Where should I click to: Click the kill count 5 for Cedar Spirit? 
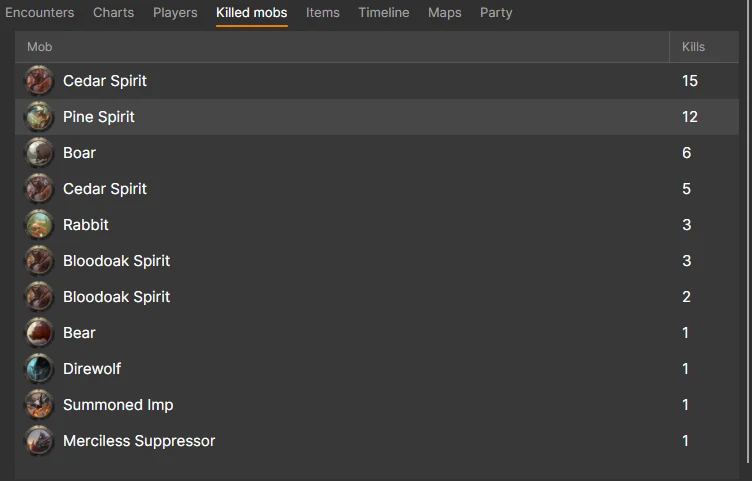[686, 188]
